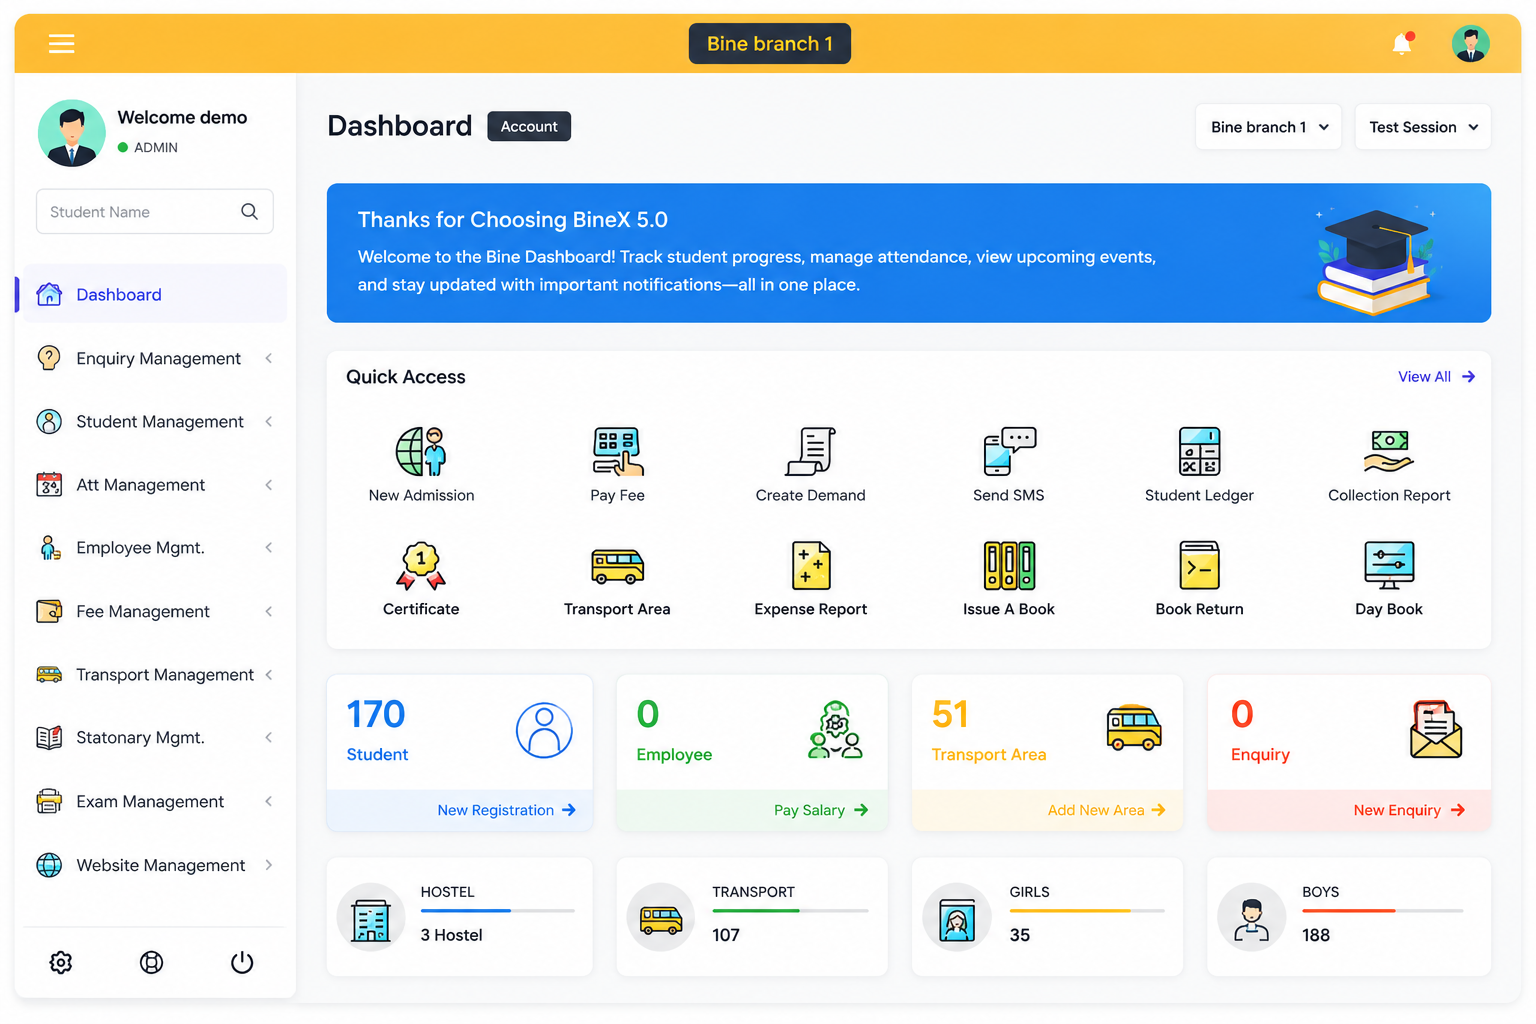The width and height of the screenshot is (1536, 1024).
Task: Click the Transport progress bar
Action: coord(789,911)
